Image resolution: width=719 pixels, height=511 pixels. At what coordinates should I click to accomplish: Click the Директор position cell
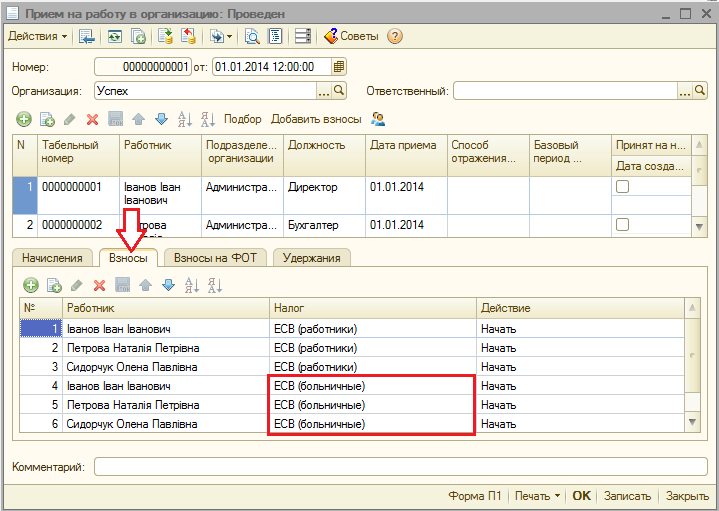(x=324, y=196)
